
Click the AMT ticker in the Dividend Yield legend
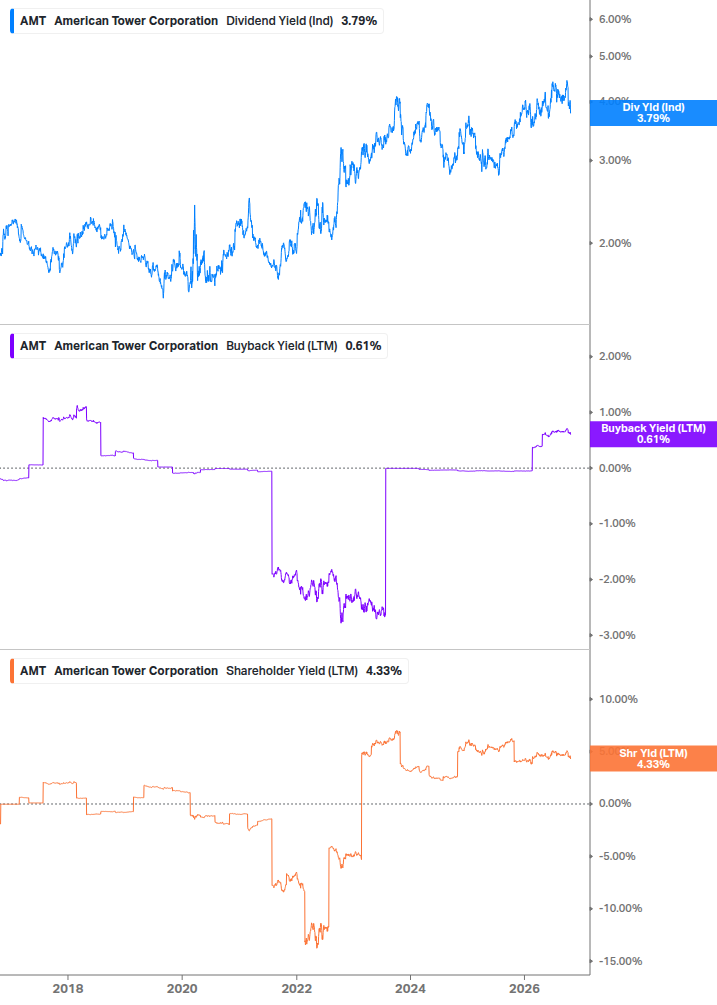(x=33, y=21)
